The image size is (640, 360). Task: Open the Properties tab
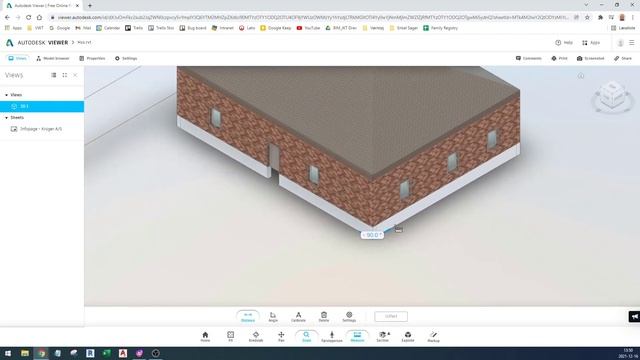click(x=92, y=58)
